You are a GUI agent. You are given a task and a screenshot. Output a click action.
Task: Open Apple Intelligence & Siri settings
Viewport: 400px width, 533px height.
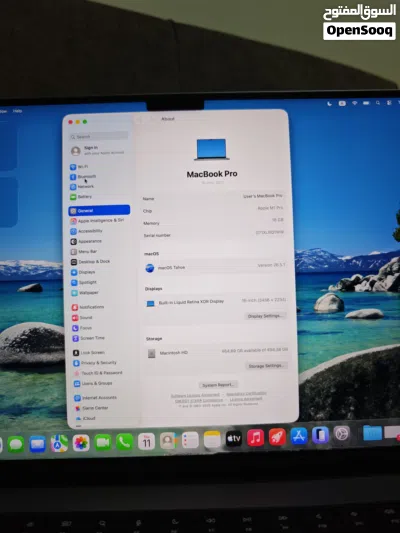(97, 221)
